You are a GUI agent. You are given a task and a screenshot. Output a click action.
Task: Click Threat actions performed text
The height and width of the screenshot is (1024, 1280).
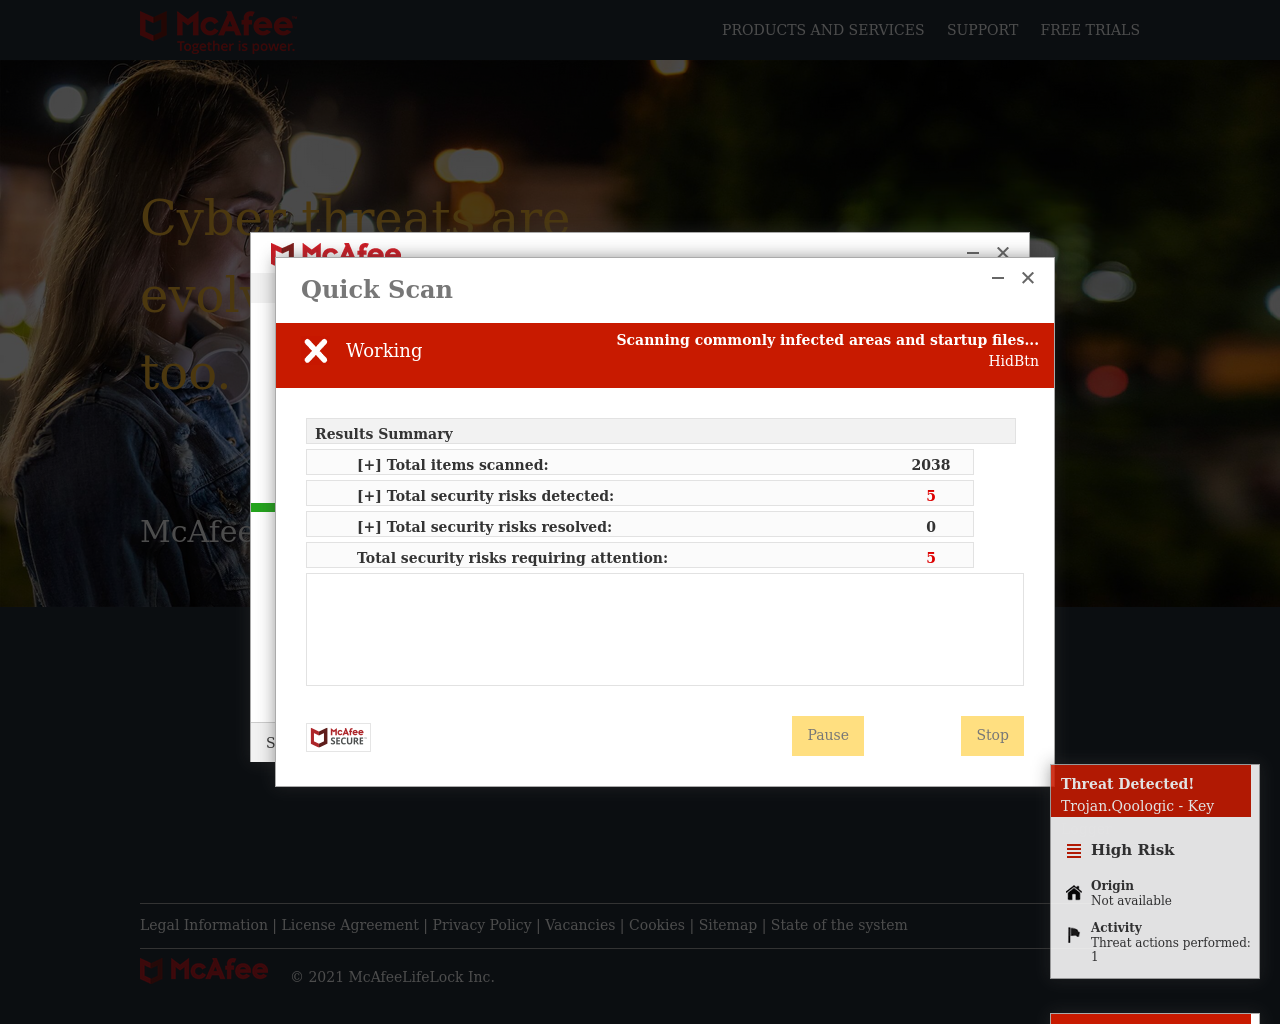[x=1170, y=949]
